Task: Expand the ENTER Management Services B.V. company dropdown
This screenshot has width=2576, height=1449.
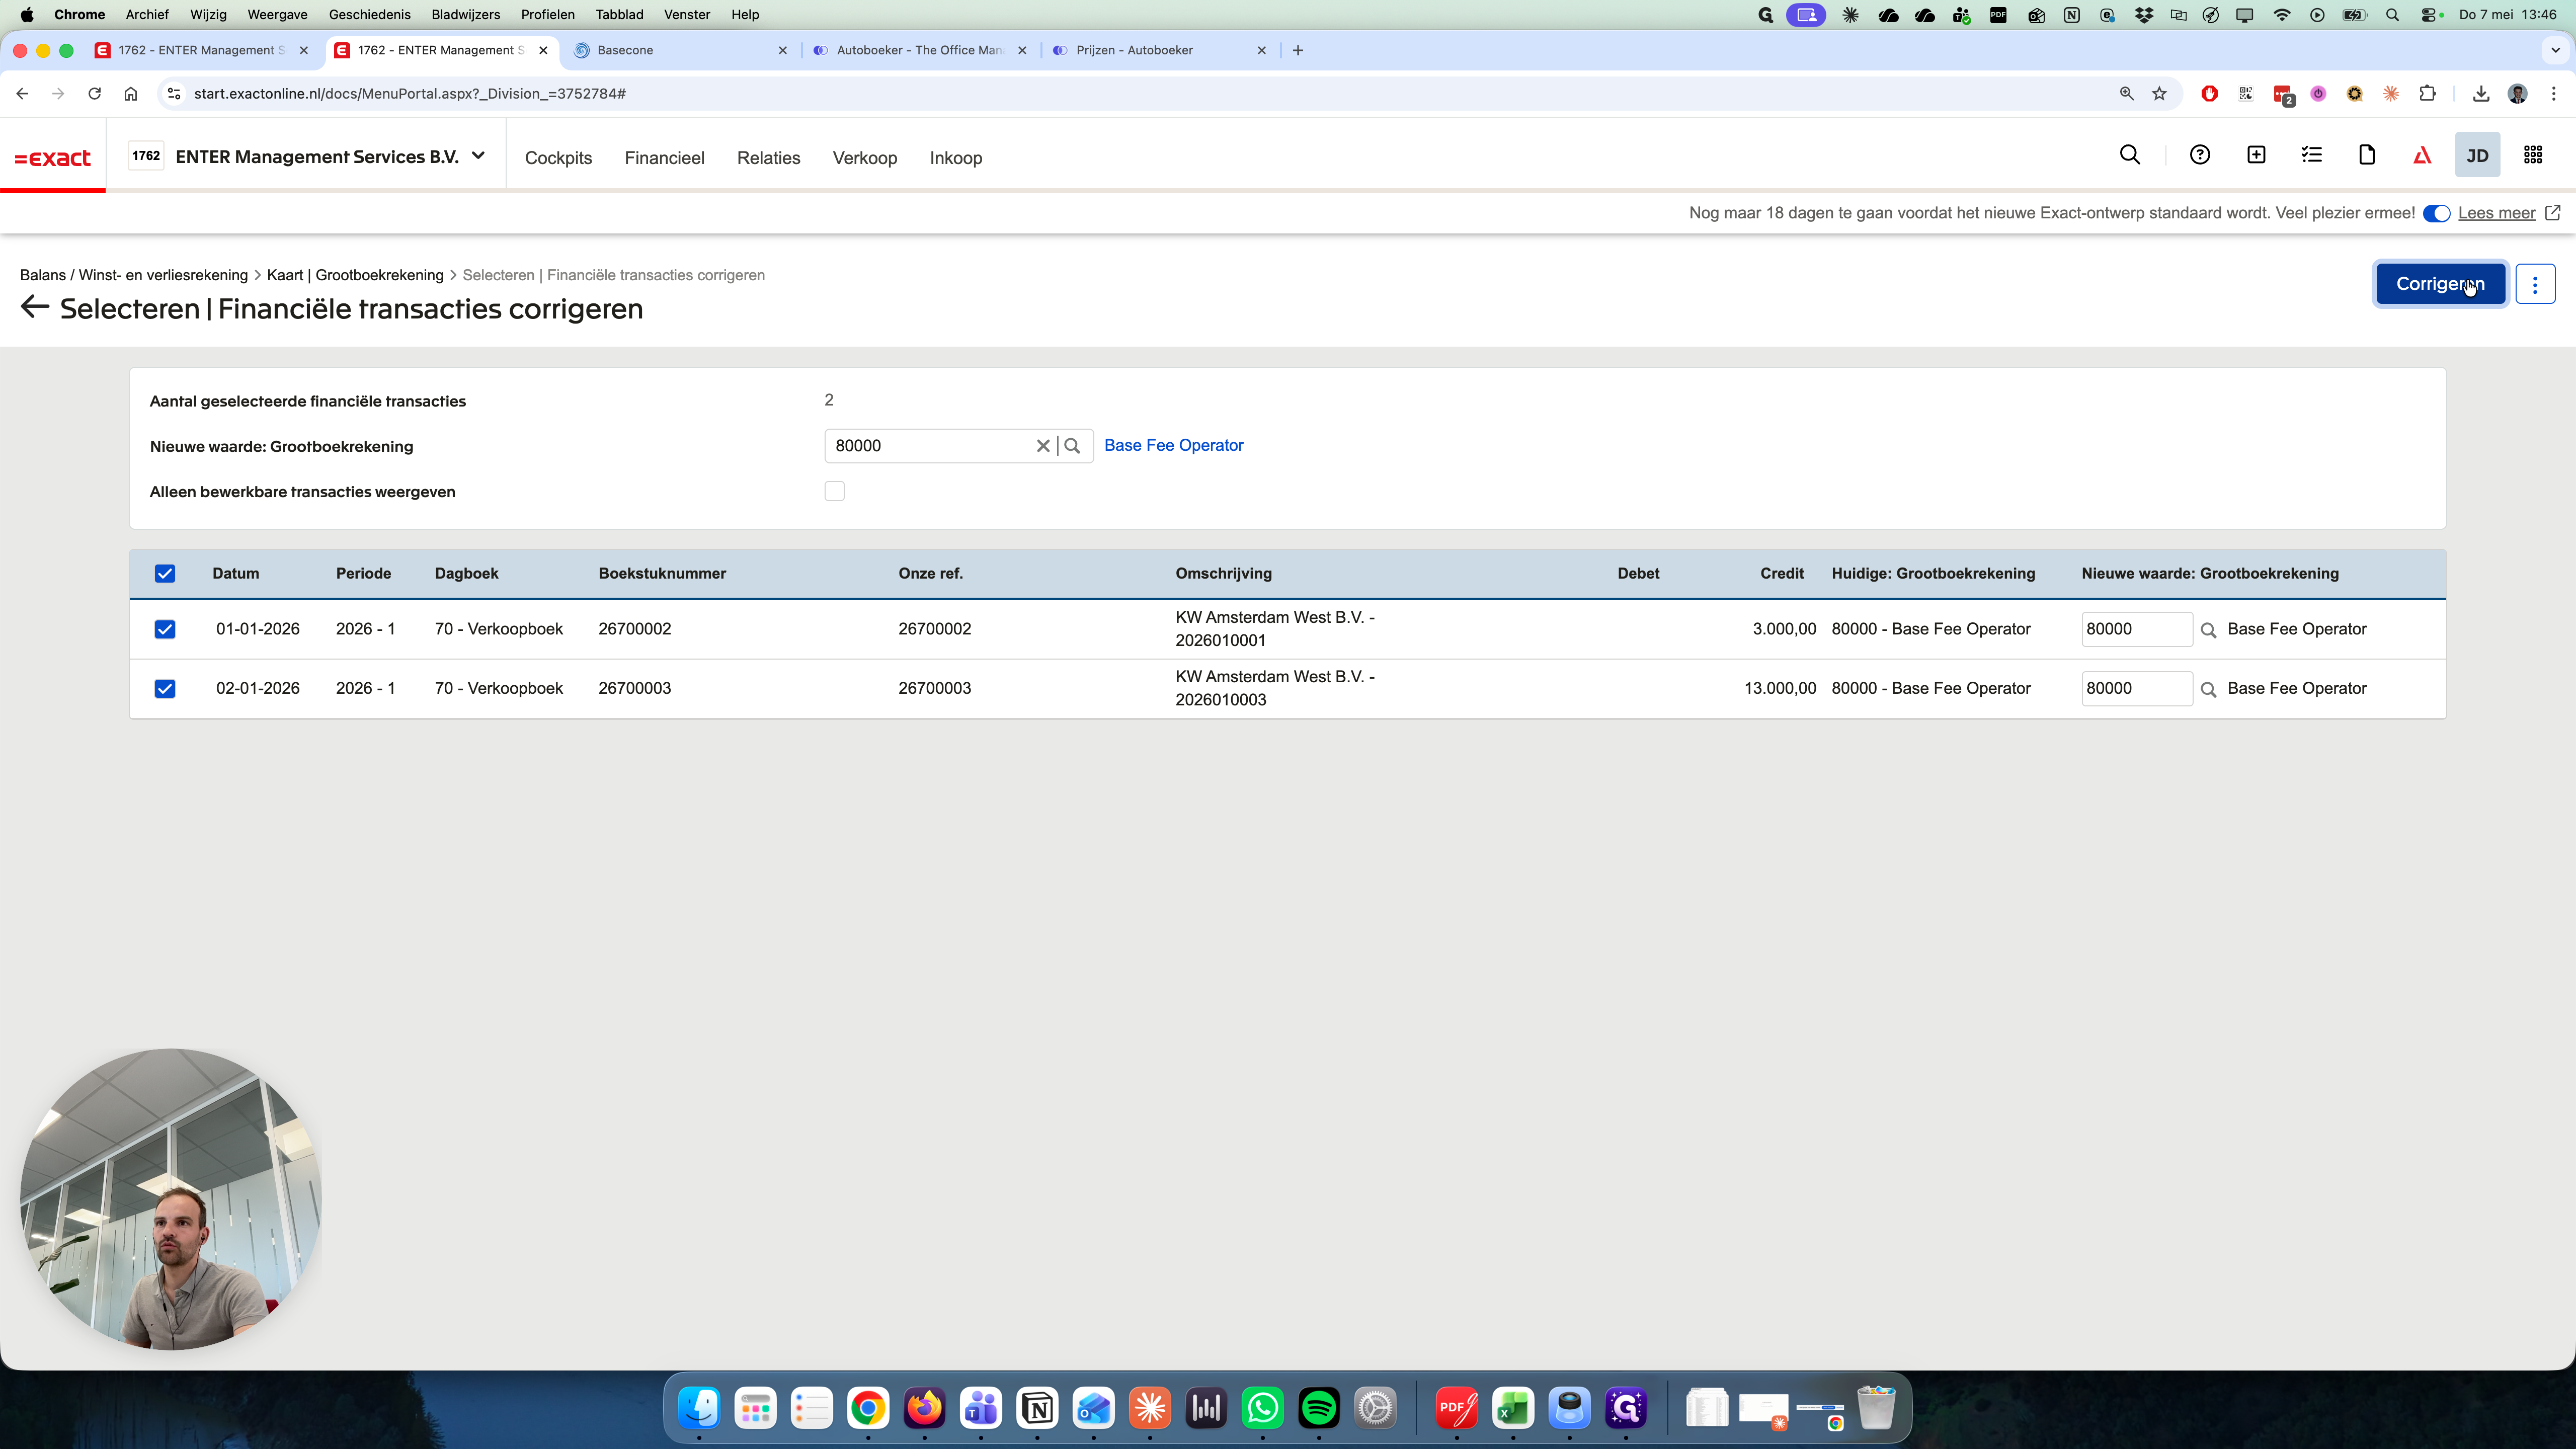Action: click(x=478, y=156)
